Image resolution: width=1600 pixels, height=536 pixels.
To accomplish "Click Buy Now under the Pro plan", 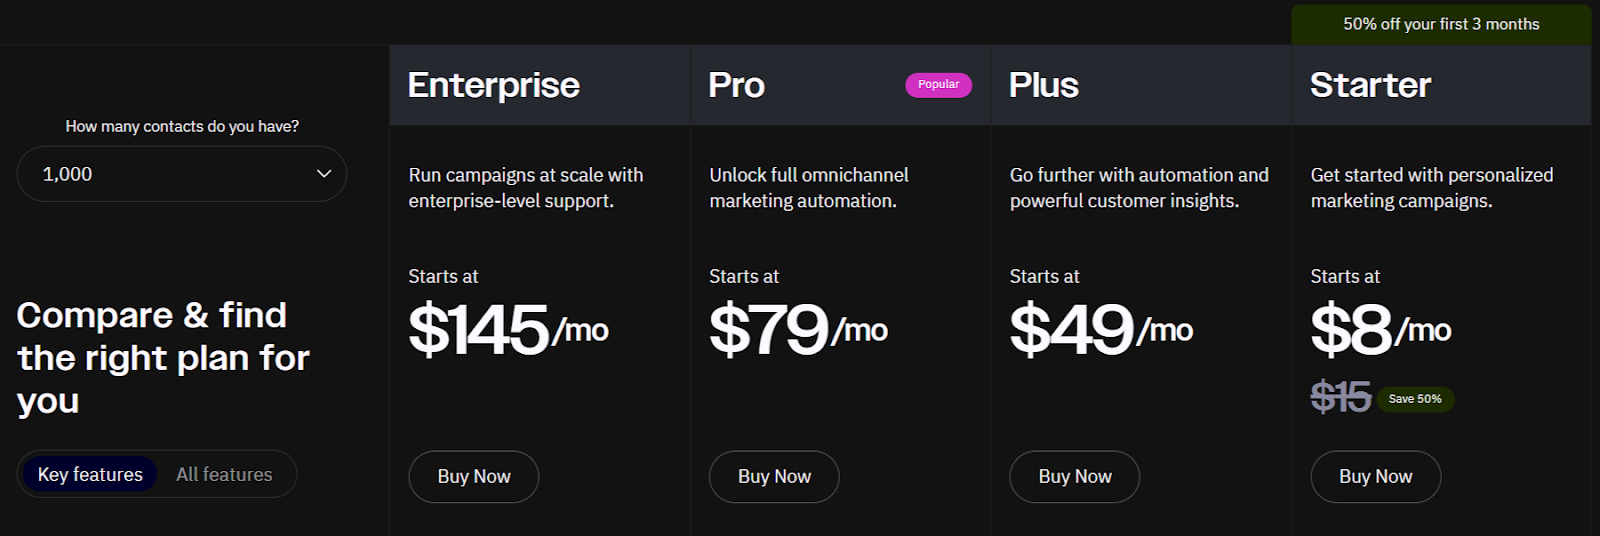I will tap(774, 477).
